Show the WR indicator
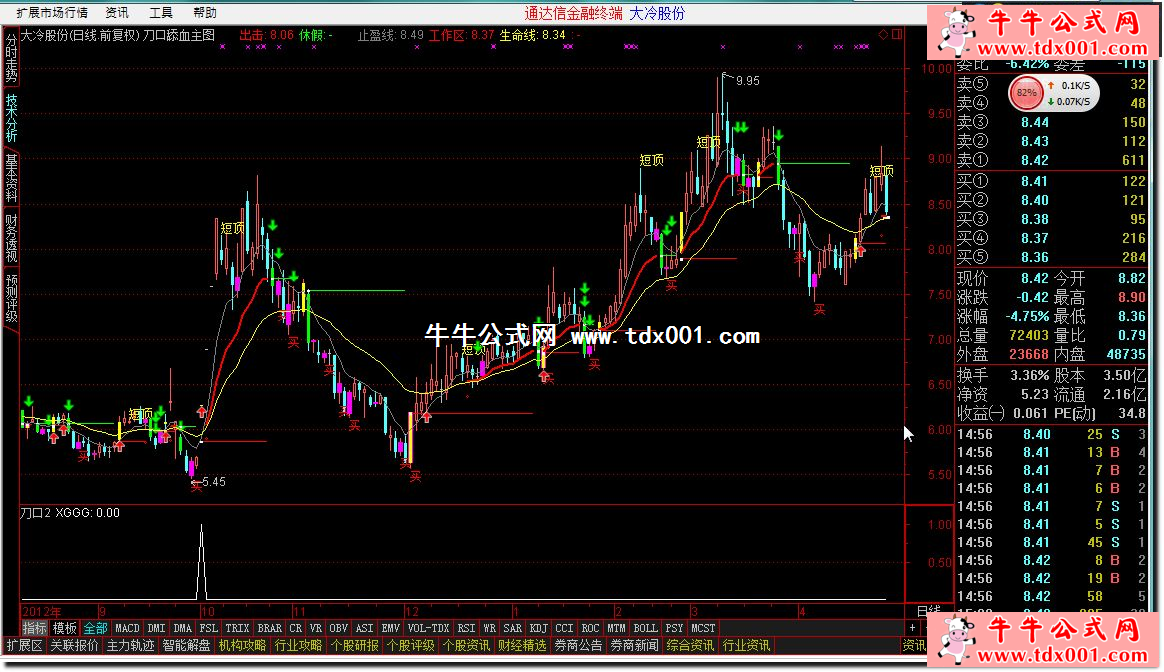Viewport: 1164px width, 672px height. click(x=488, y=628)
